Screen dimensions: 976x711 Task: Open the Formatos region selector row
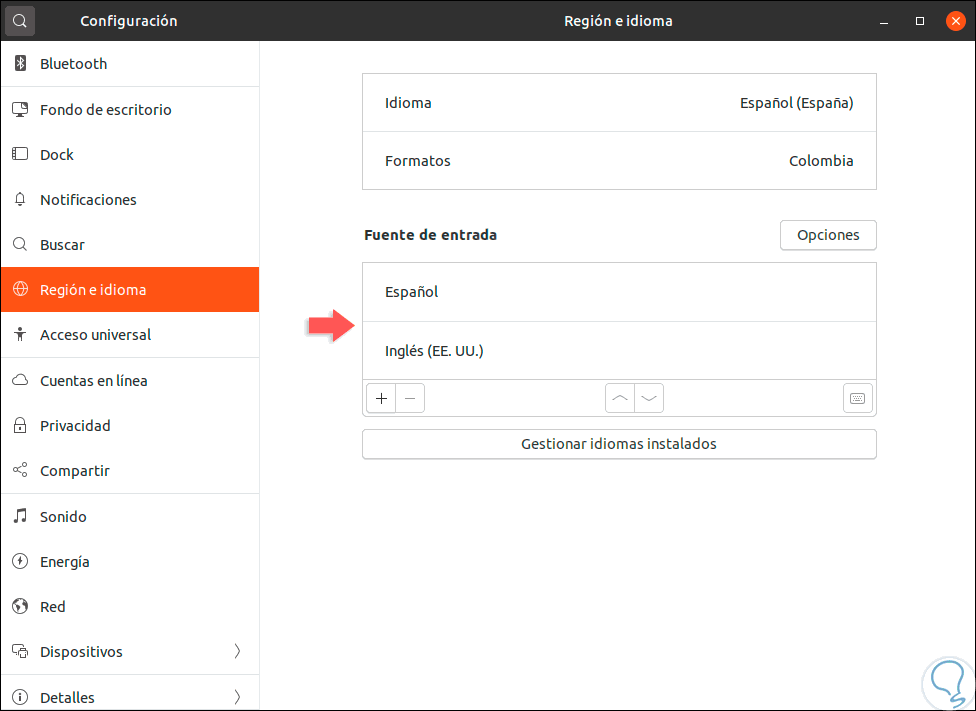click(619, 161)
